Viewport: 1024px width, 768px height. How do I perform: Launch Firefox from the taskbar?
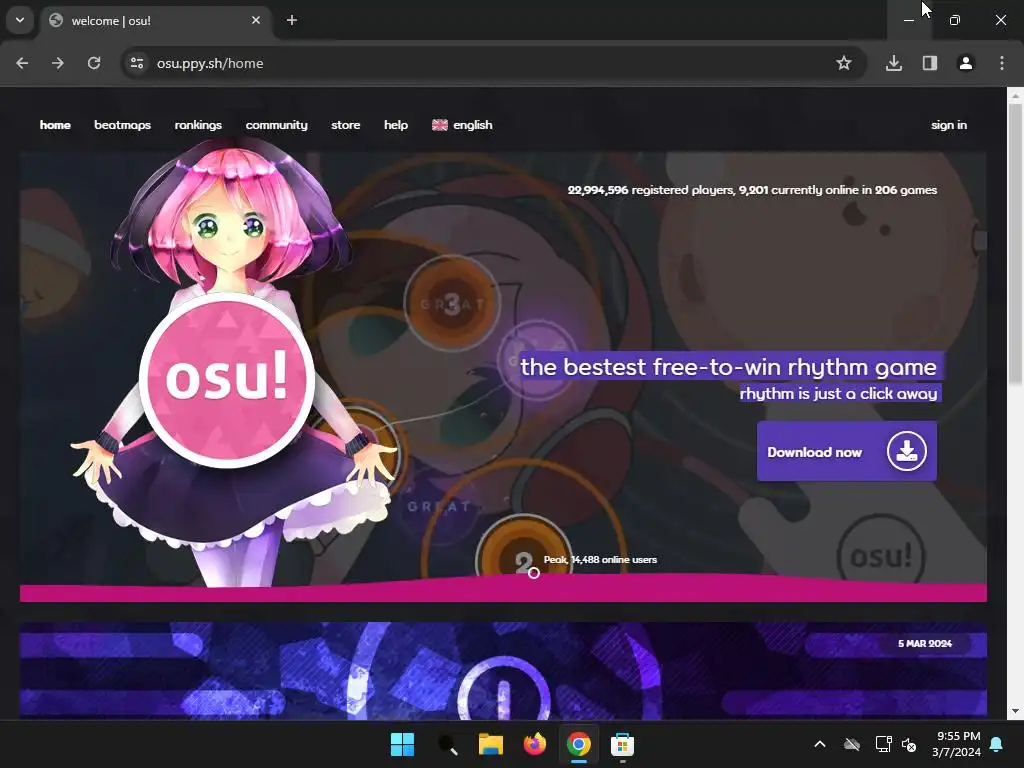pos(535,744)
